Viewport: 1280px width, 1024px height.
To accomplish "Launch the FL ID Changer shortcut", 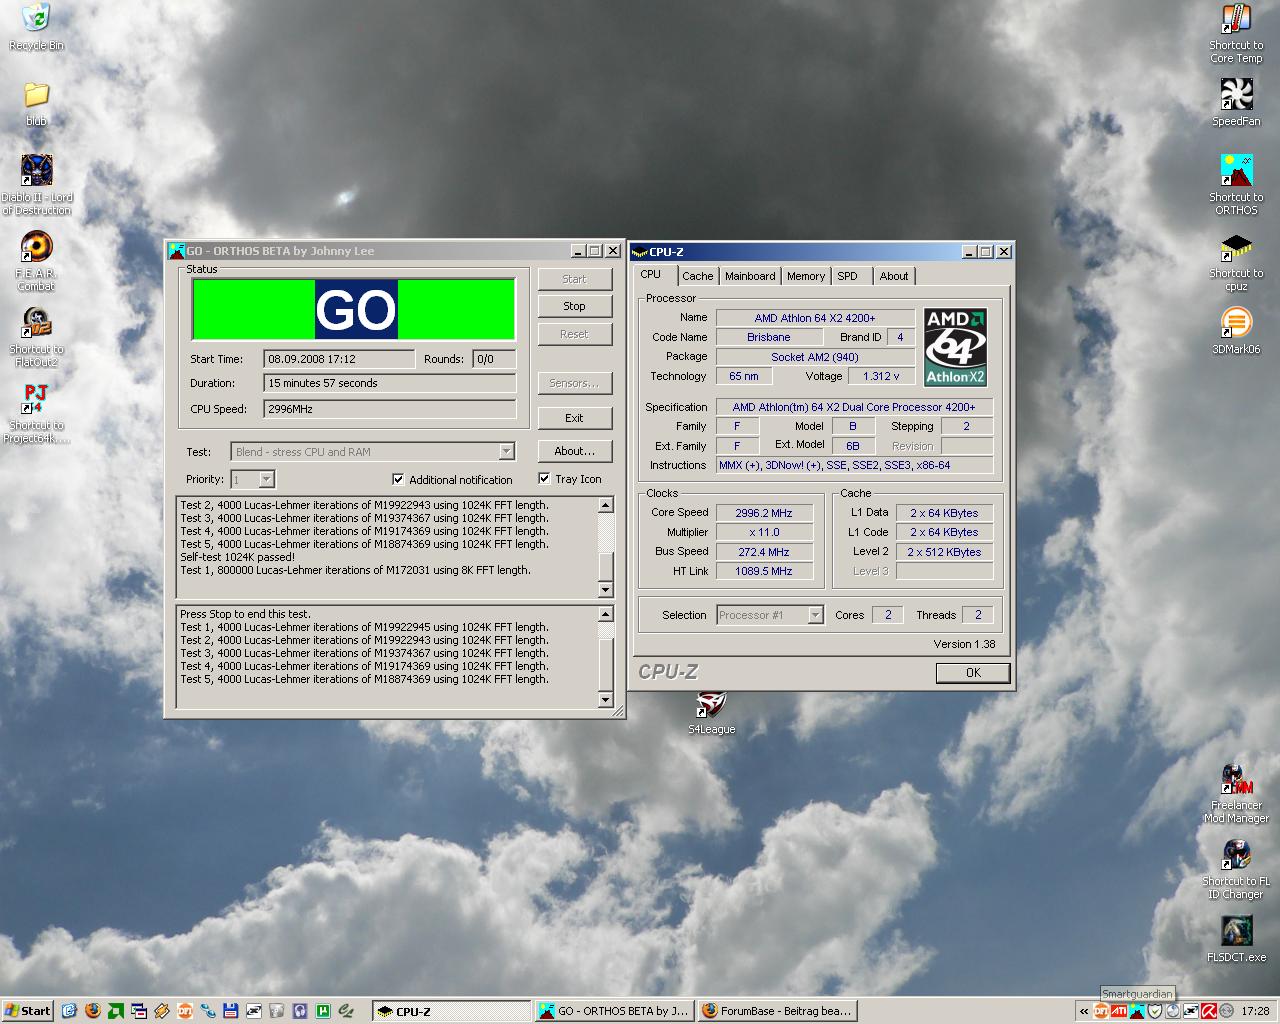I will (x=1236, y=868).
